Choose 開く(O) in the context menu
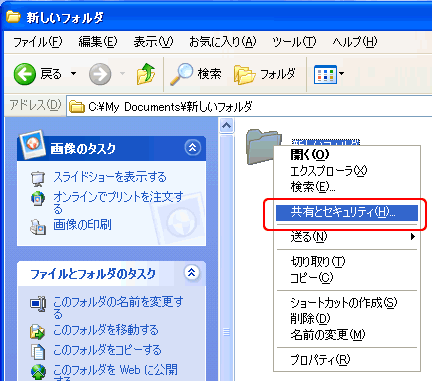This screenshot has width=432, height=381. click(x=347, y=154)
